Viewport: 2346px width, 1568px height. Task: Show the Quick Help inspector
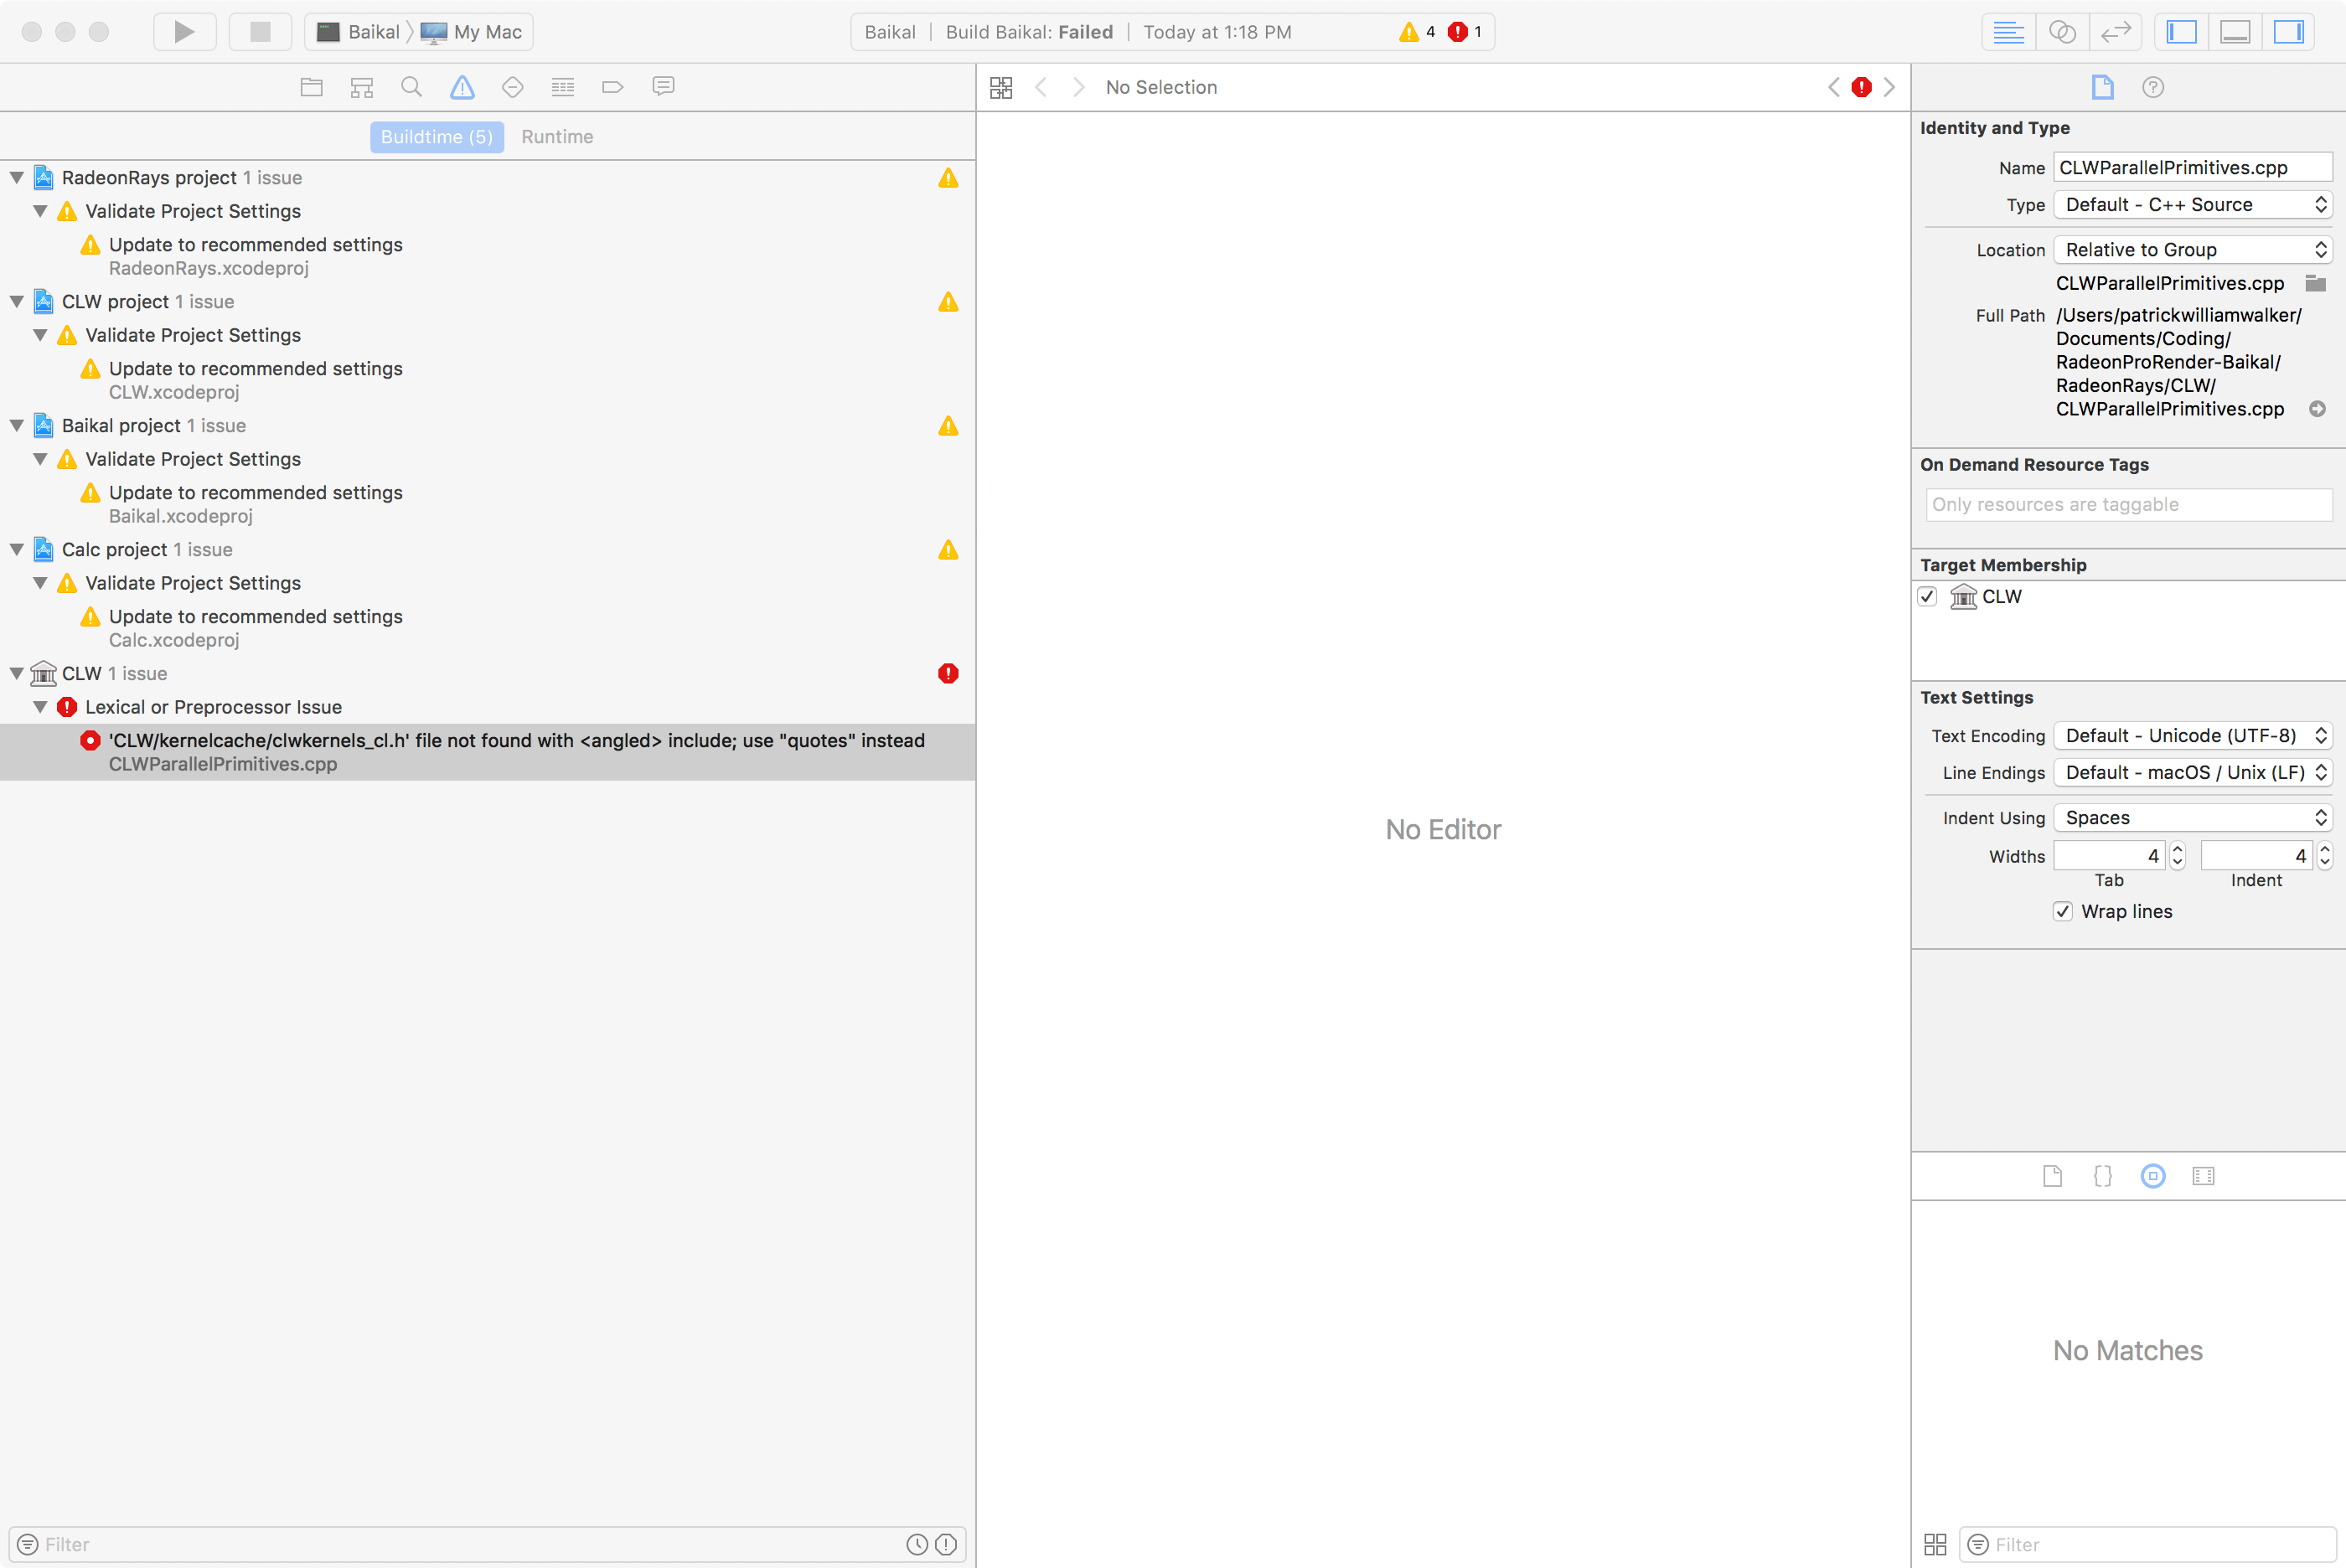click(x=2154, y=87)
